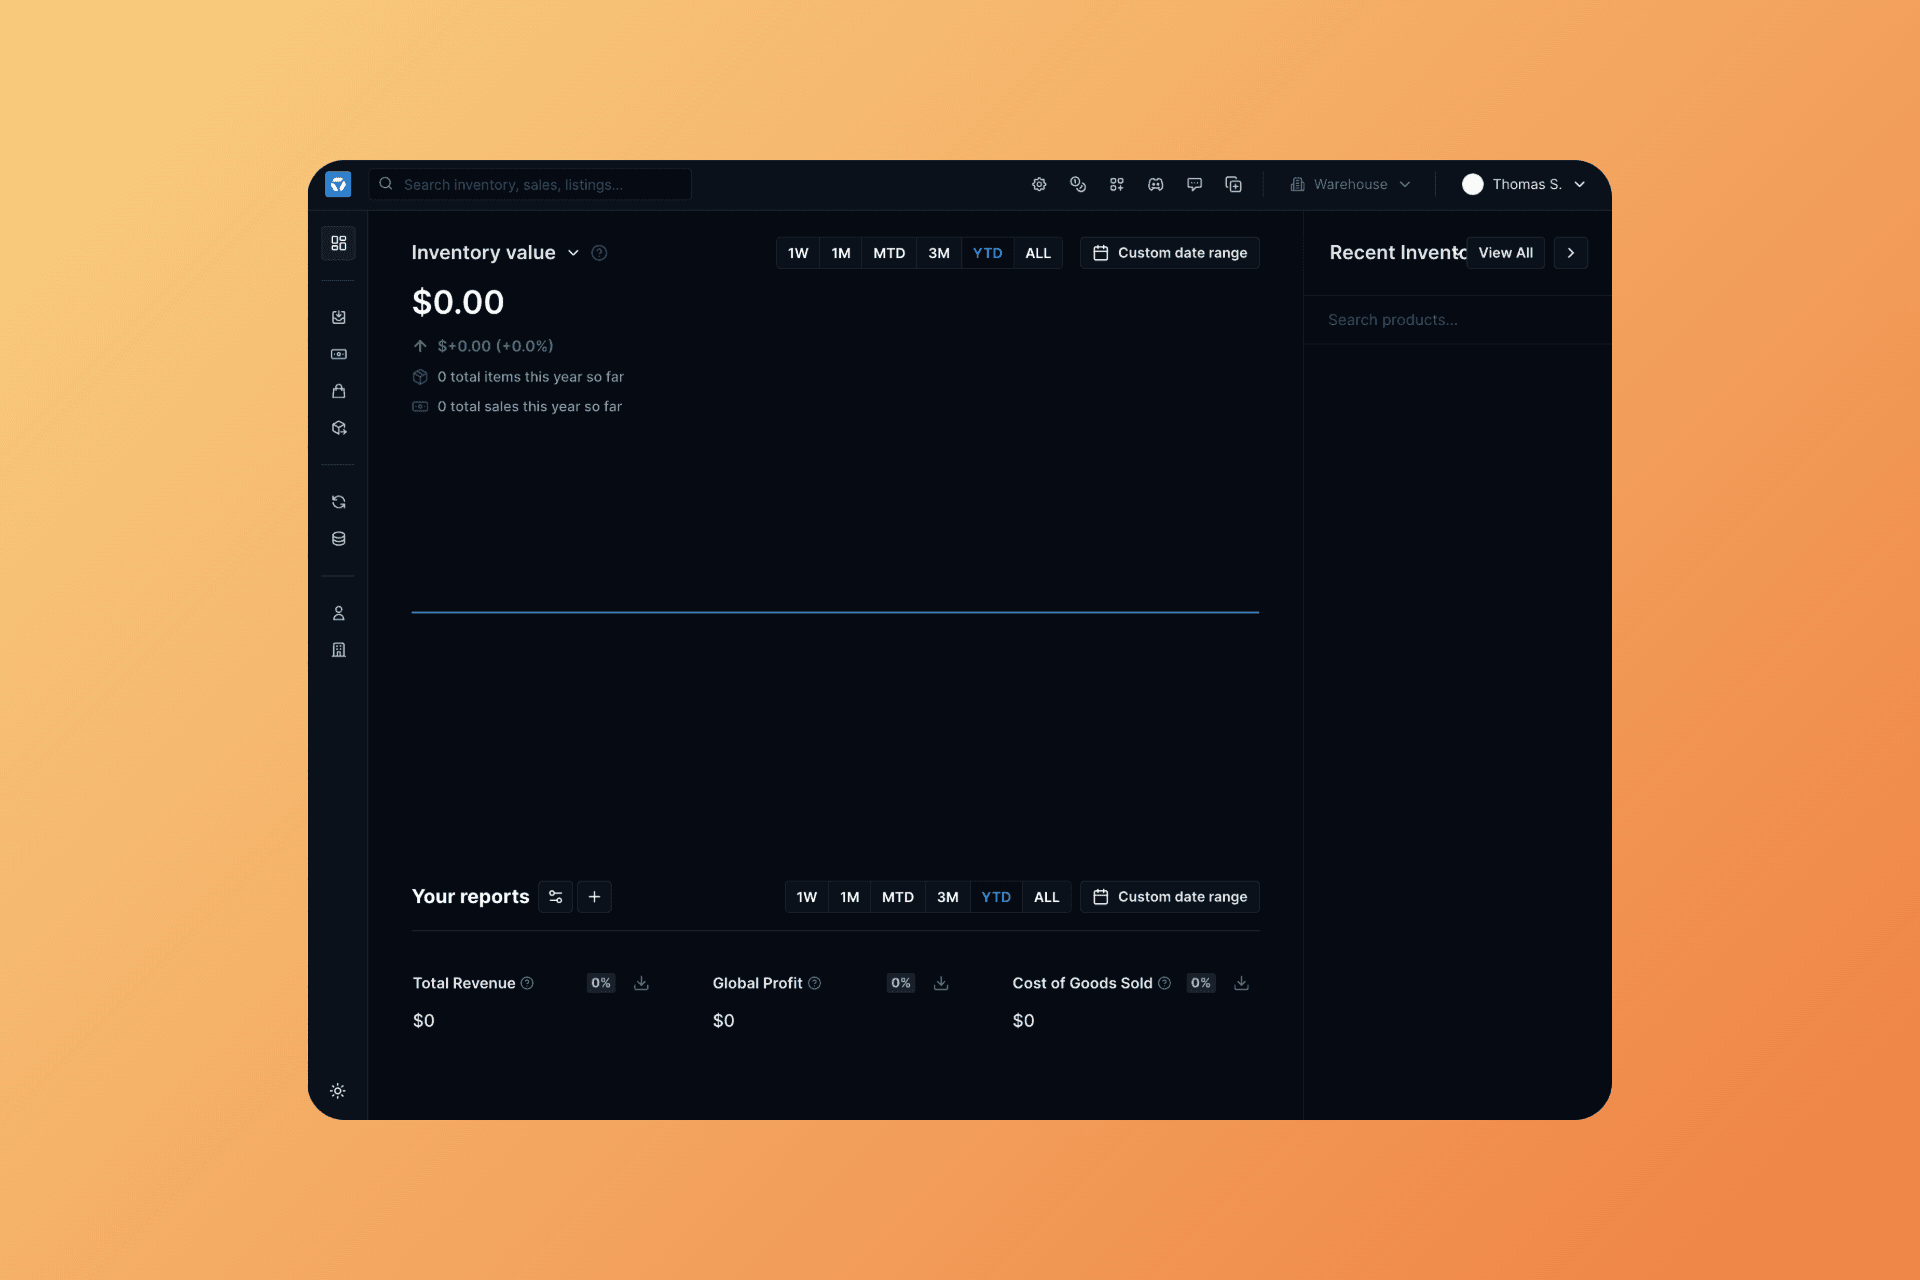The width and height of the screenshot is (1920, 1280).
Task: Select the 1W range under Your reports
Action: 806,897
